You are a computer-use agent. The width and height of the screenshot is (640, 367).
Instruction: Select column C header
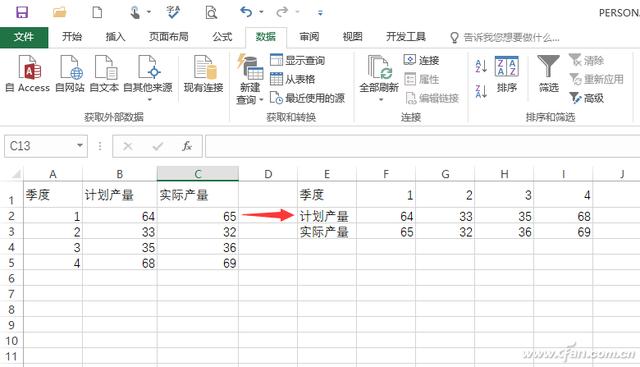198,174
